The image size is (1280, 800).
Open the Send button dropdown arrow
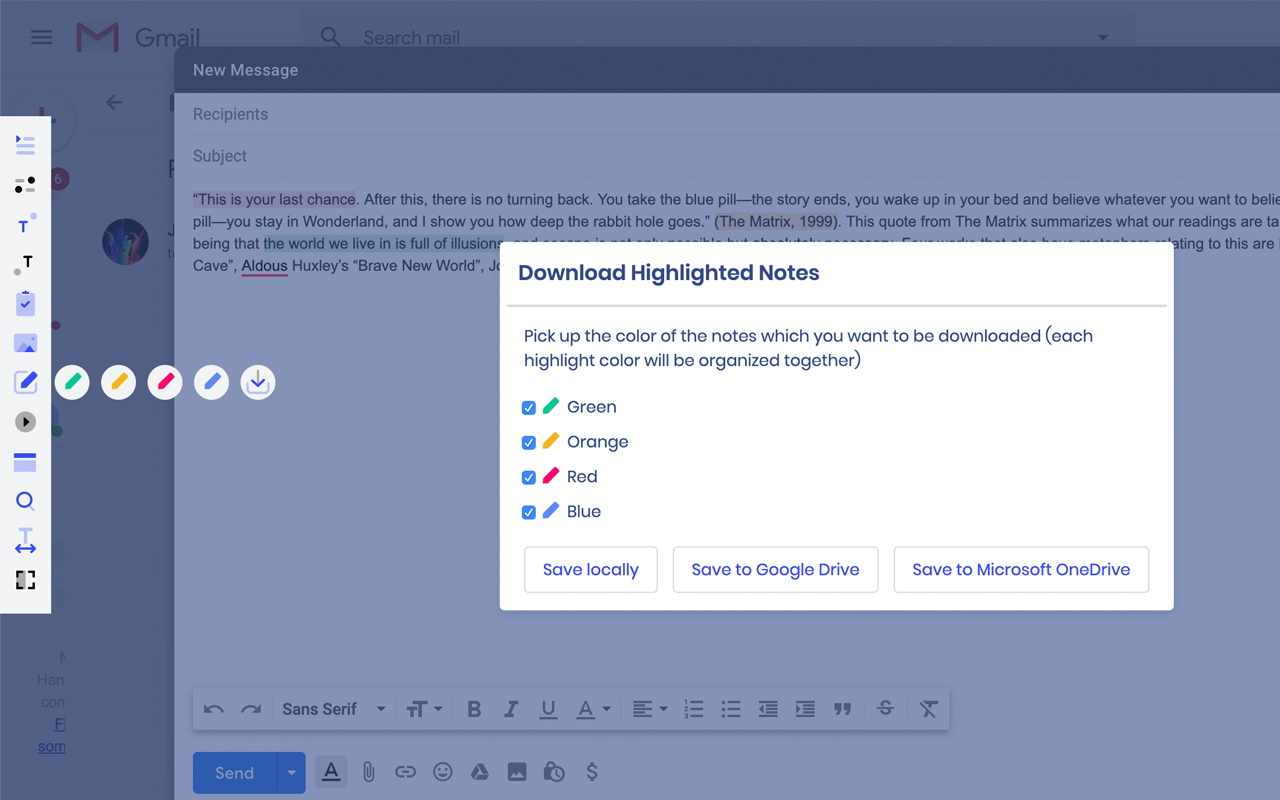[291, 772]
